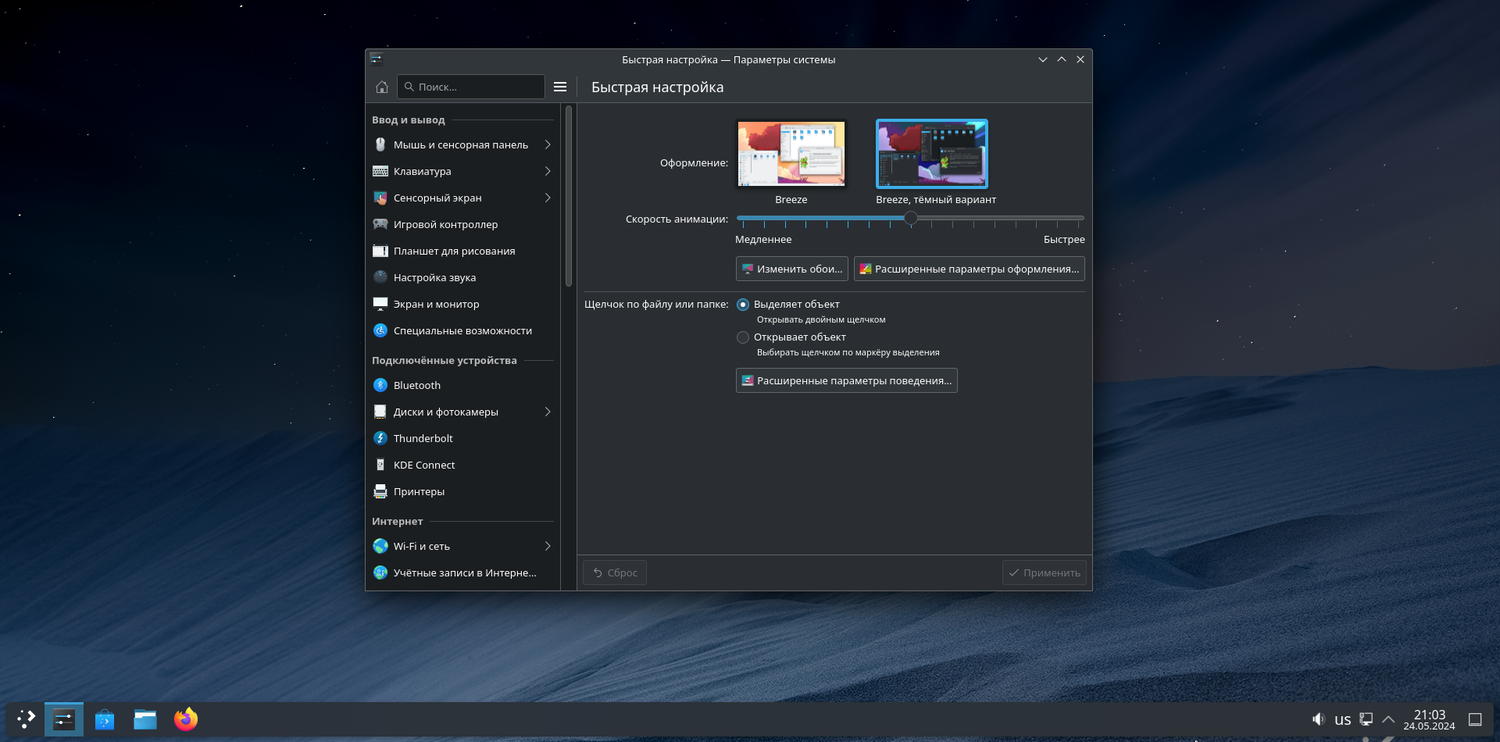
Task: Expand the Сенсорный экран submenu arrow
Action: pyautogui.click(x=548, y=198)
